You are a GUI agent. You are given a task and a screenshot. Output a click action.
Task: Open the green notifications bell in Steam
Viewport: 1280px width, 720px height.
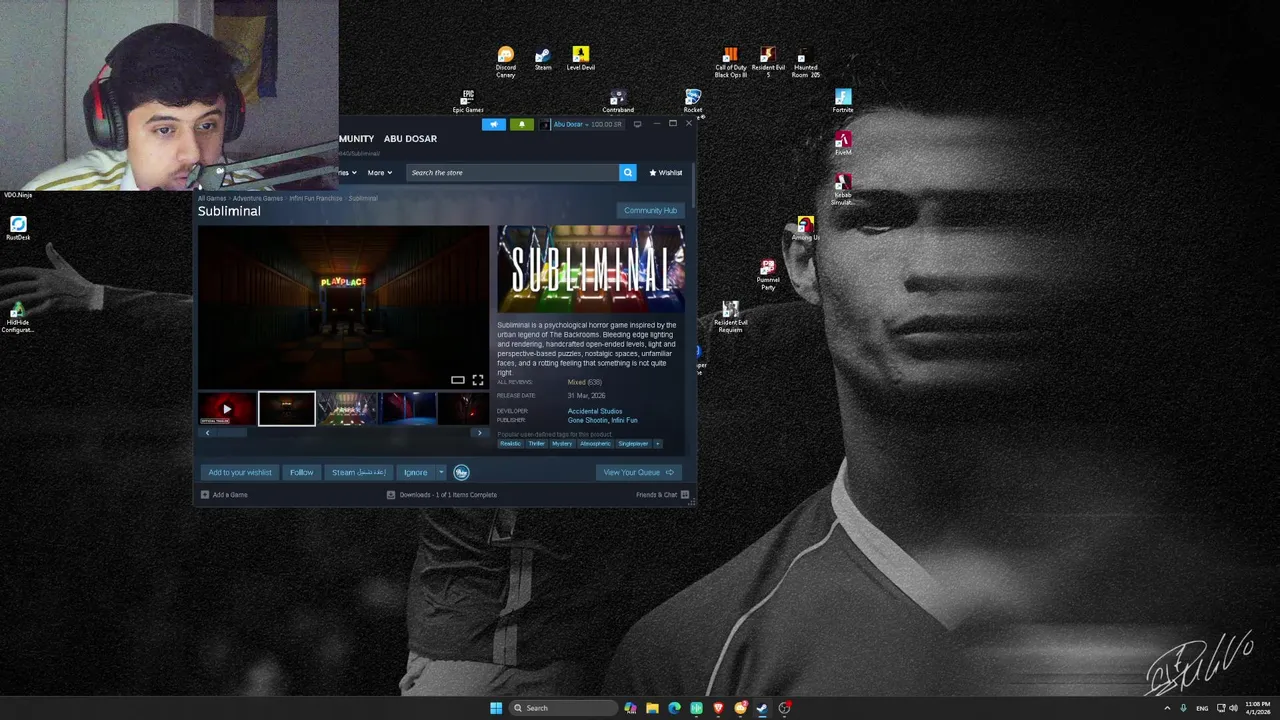(521, 124)
